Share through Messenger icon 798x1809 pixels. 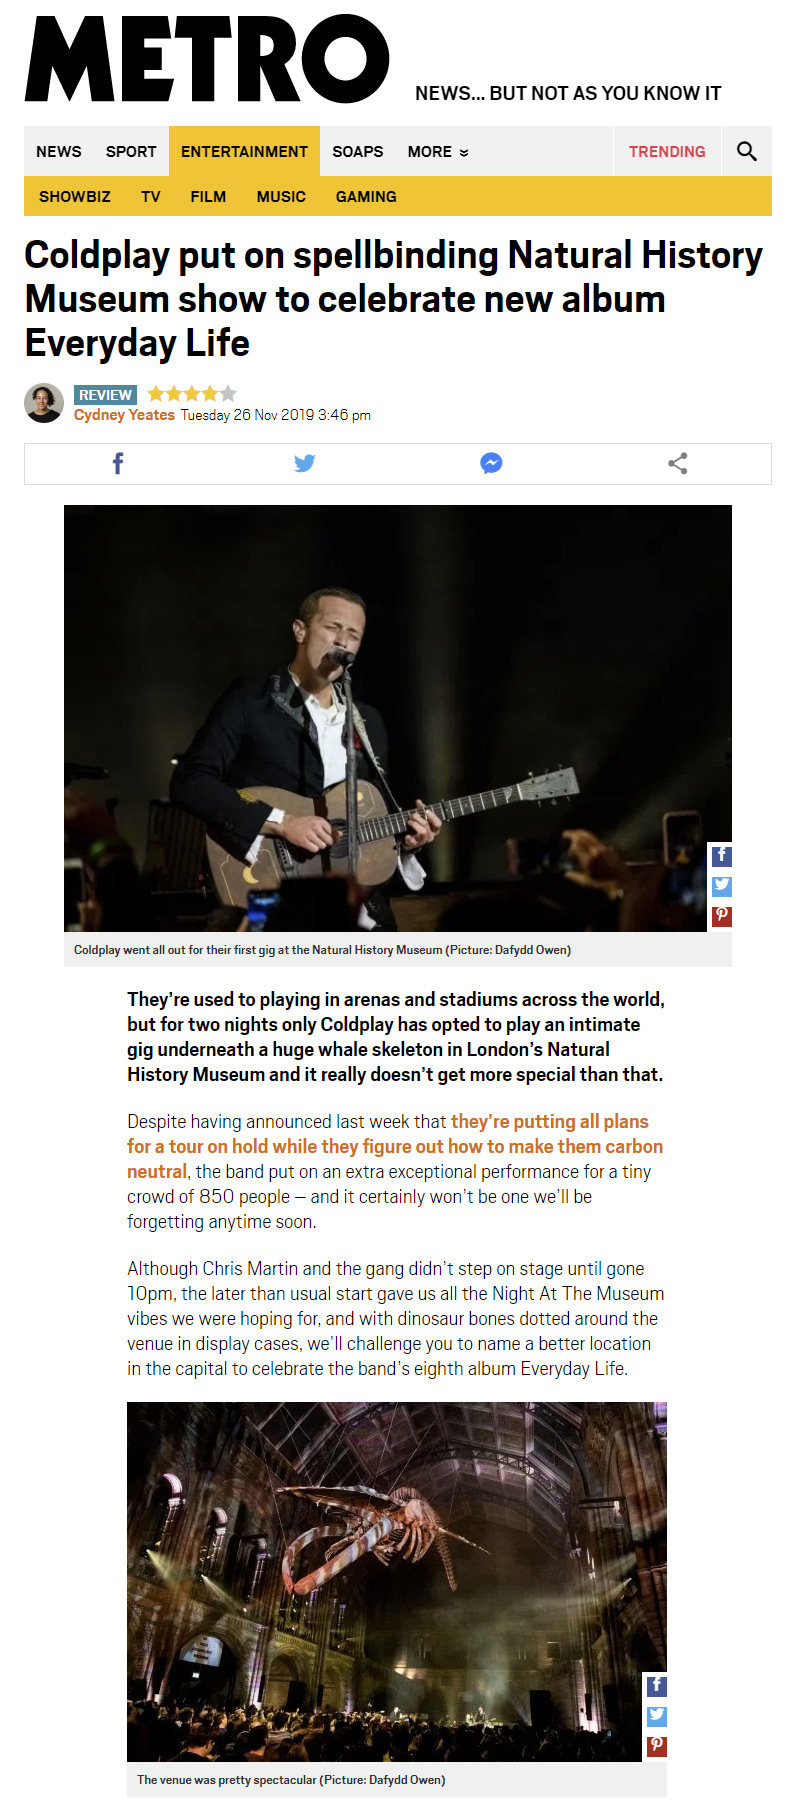coord(491,463)
